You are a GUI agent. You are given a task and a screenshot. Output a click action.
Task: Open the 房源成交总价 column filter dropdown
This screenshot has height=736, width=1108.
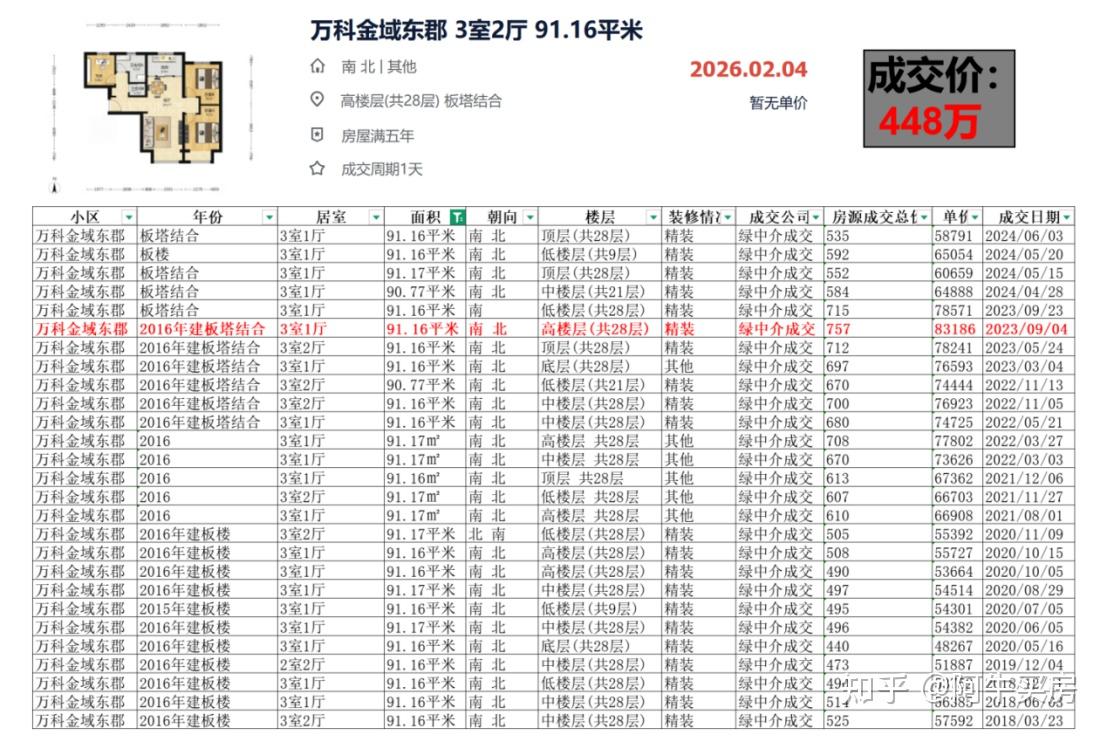924,217
